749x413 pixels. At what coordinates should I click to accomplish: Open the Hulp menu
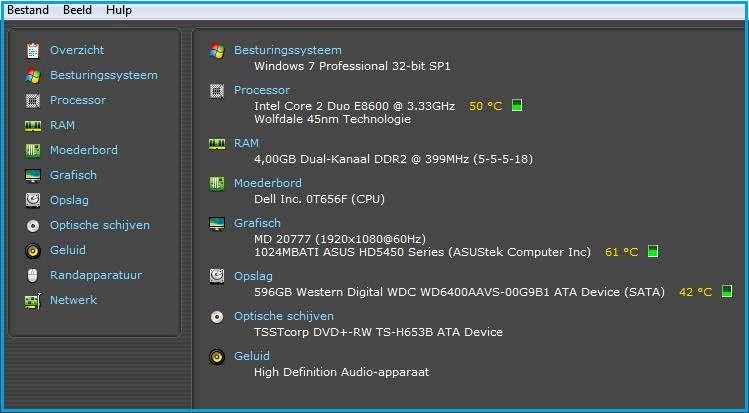click(x=119, y=10)
